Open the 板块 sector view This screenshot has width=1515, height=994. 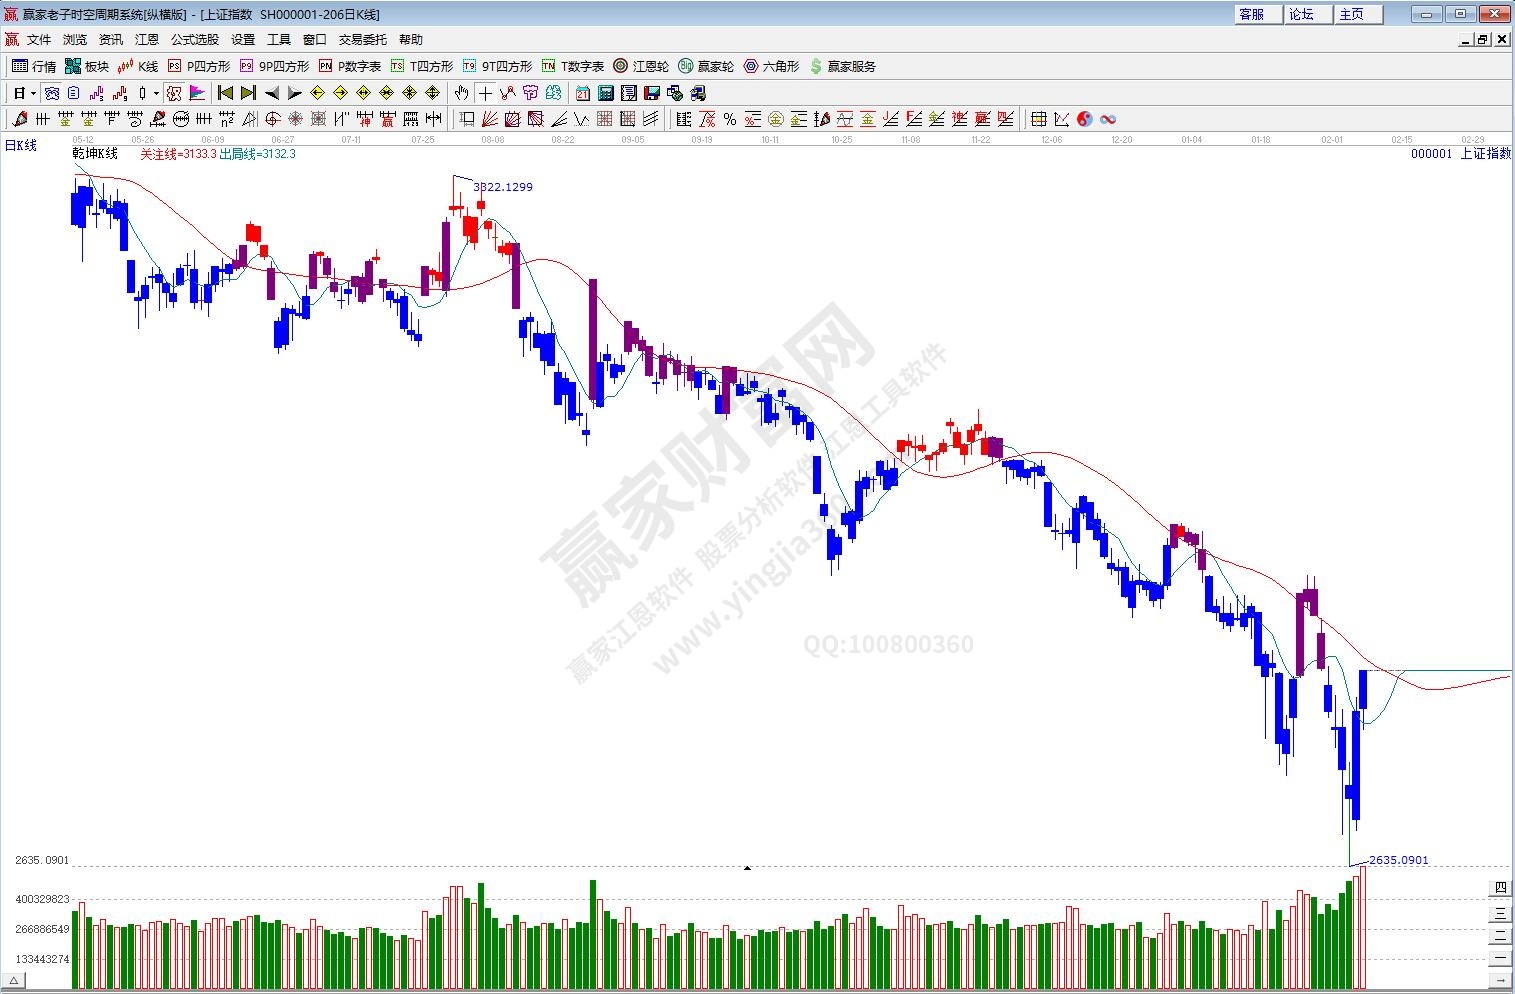pos(87,66)
